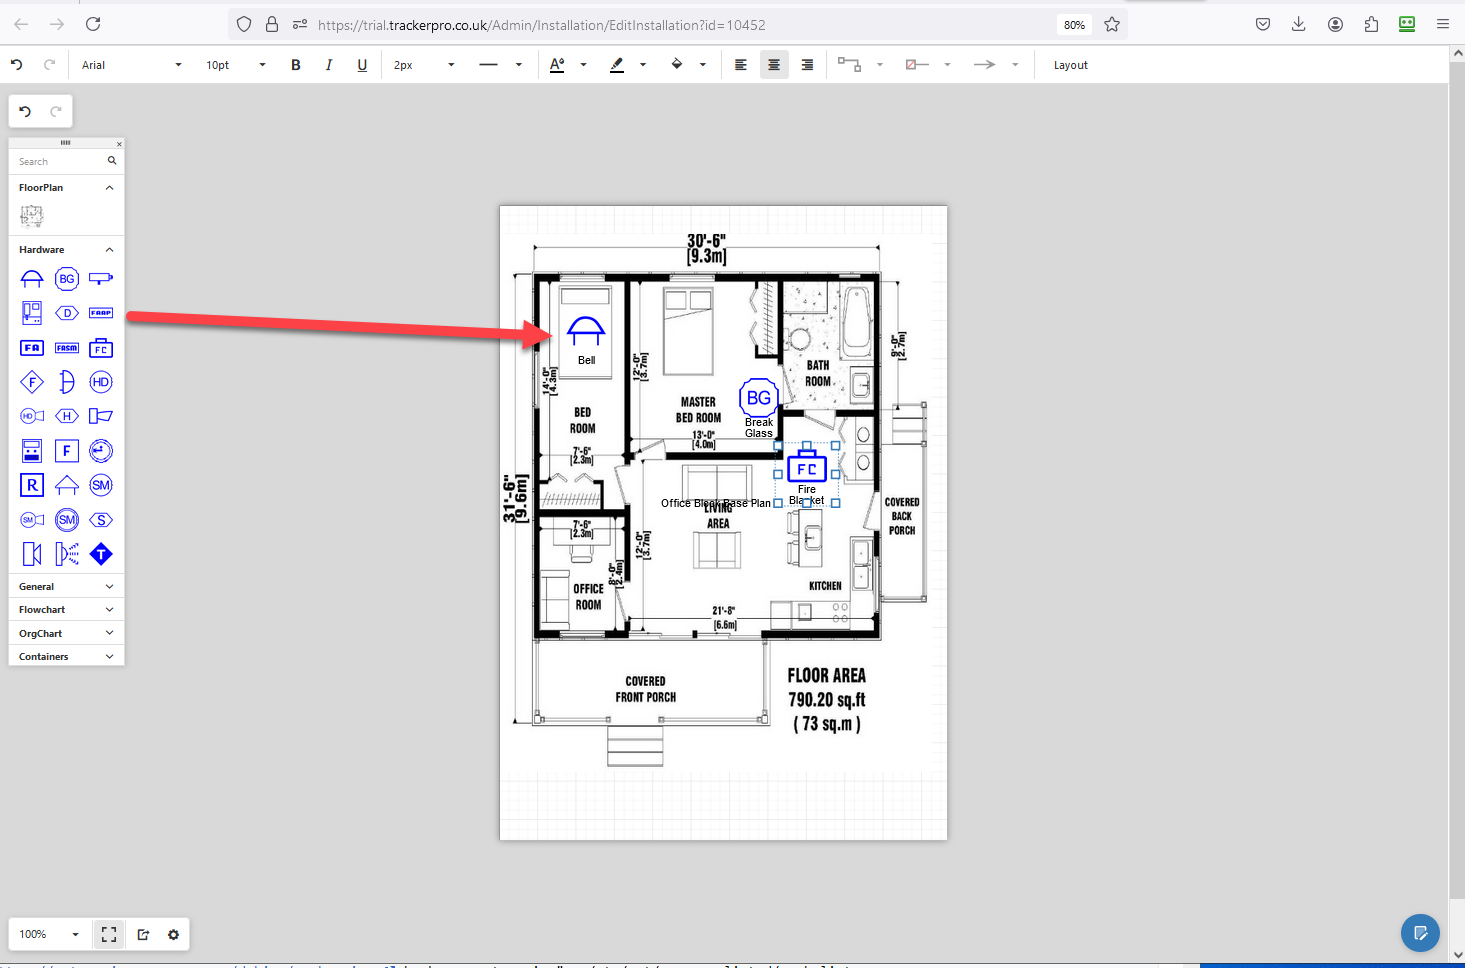Select the hexagon H hardware symbol

coord(67,416)
